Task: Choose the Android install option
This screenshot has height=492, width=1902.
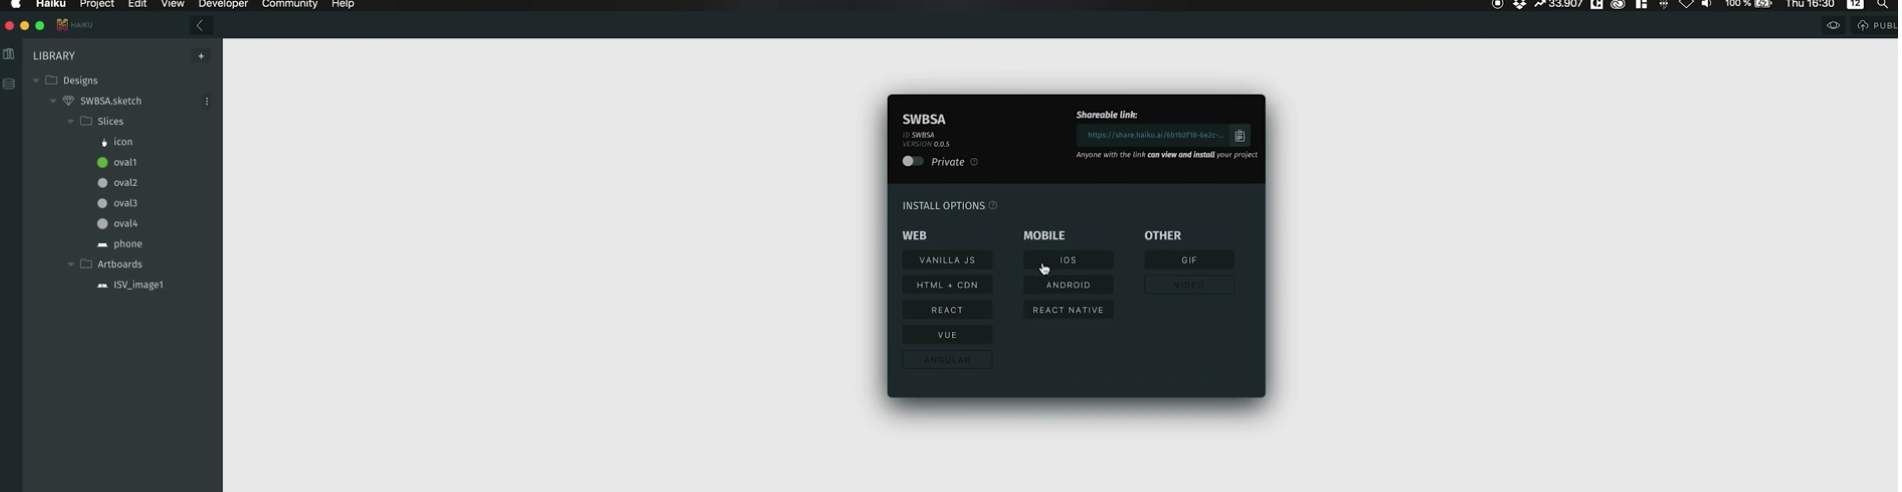Action: coord(1068,285)
